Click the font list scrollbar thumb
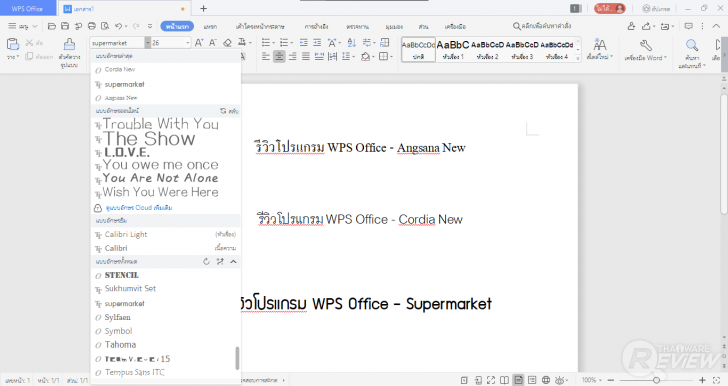 point(237,358)
